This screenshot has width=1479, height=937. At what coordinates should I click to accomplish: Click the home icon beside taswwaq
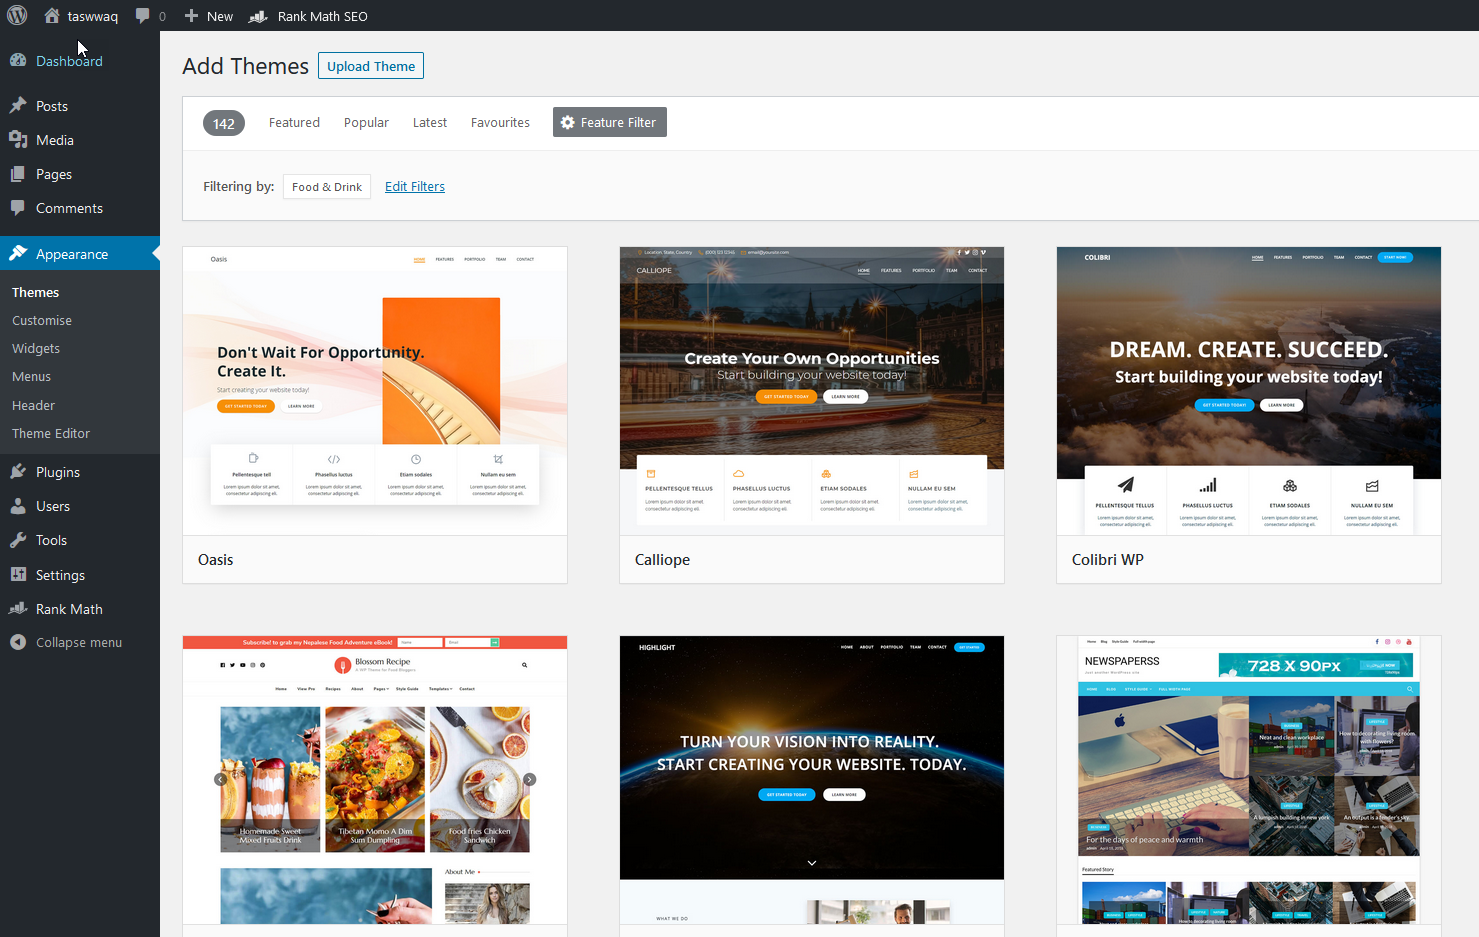52,15
